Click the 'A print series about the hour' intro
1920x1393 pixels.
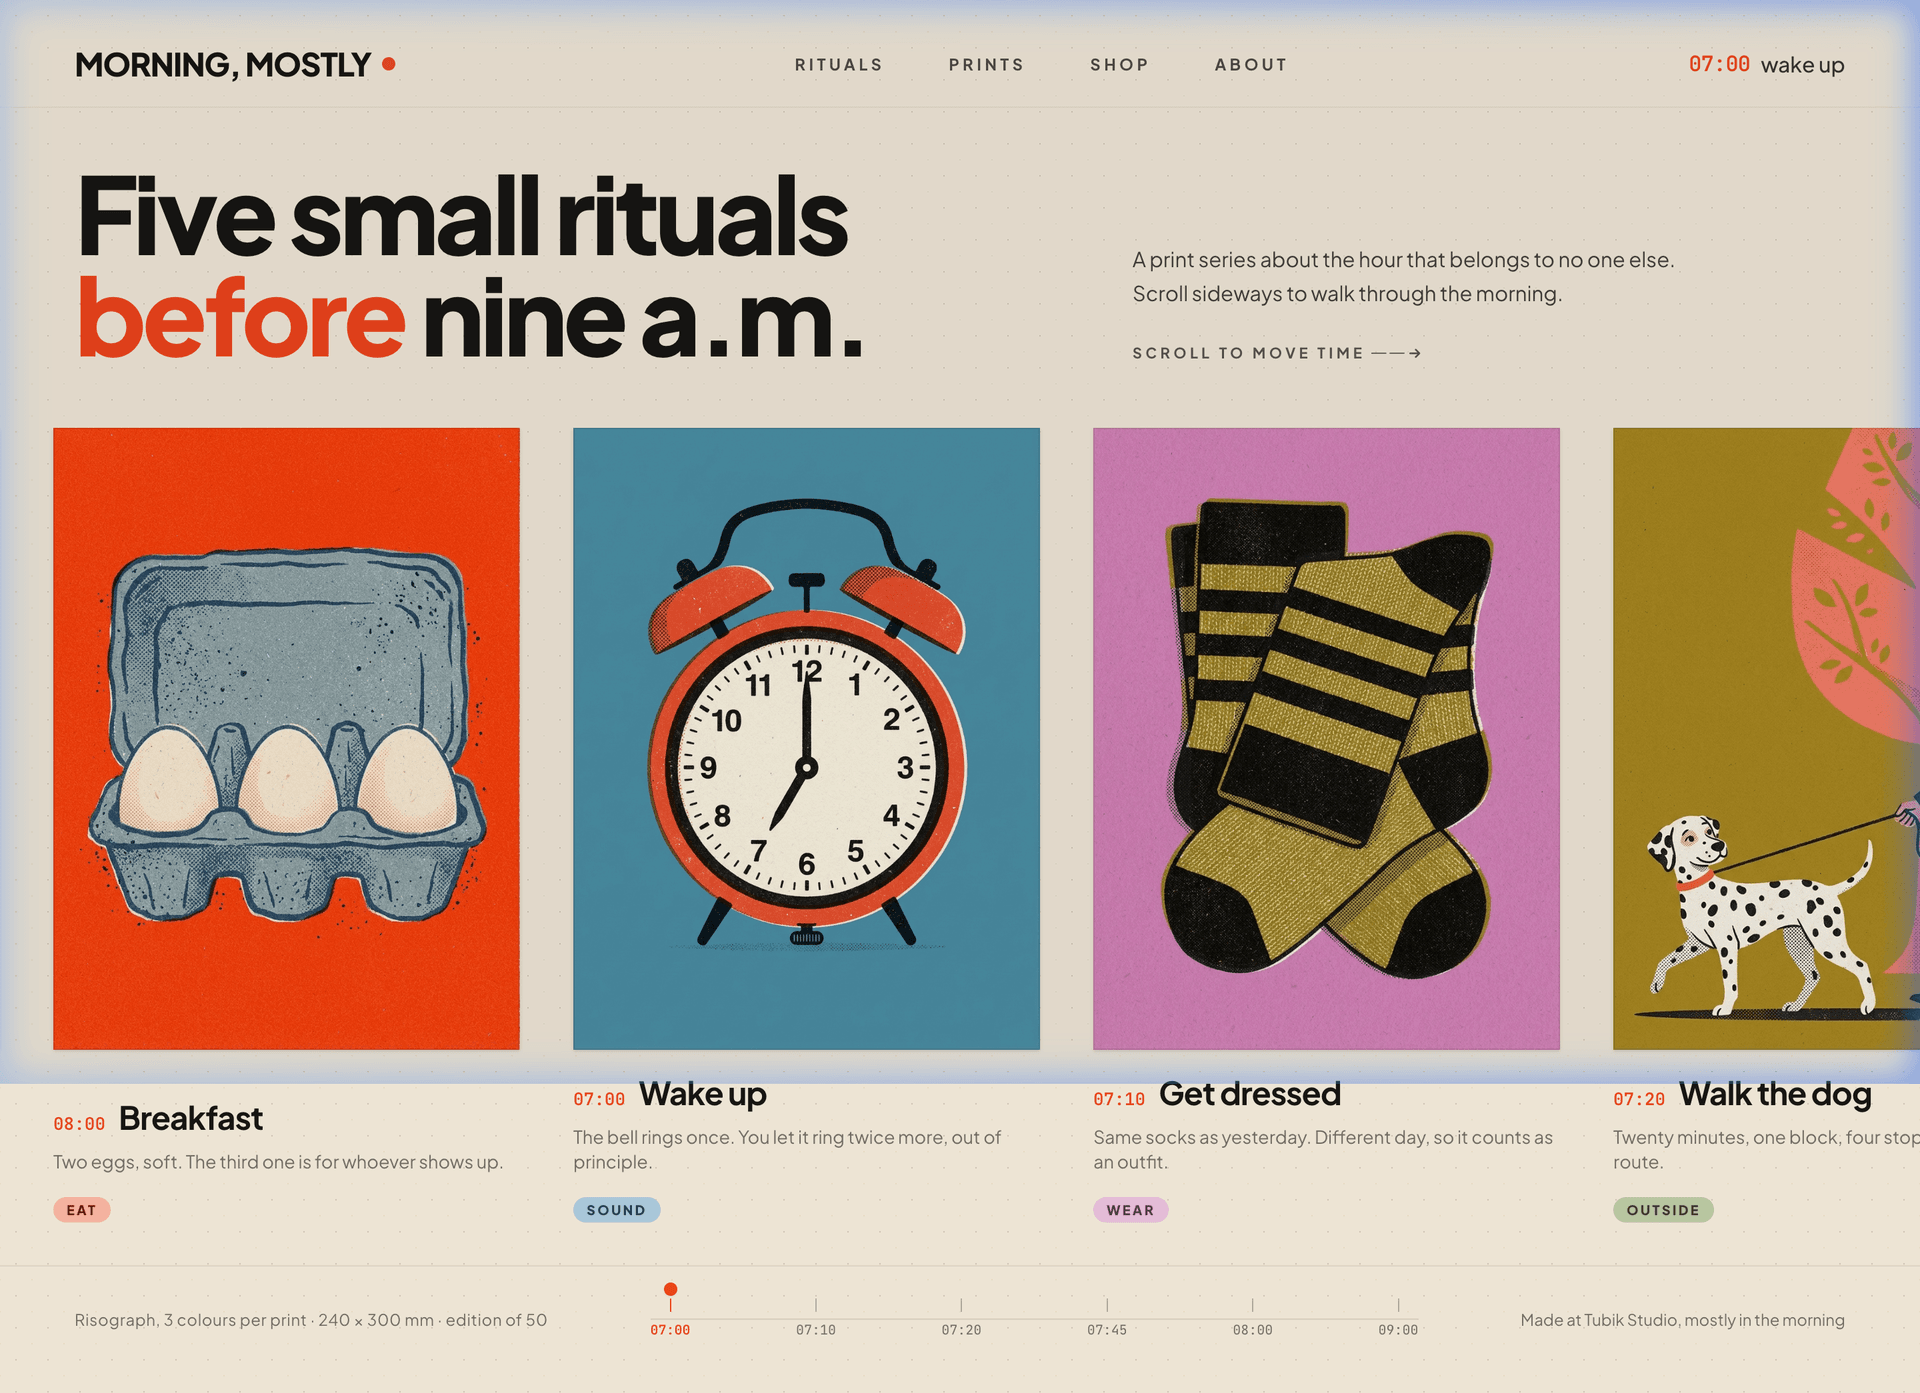click(x=1403, y=277)
